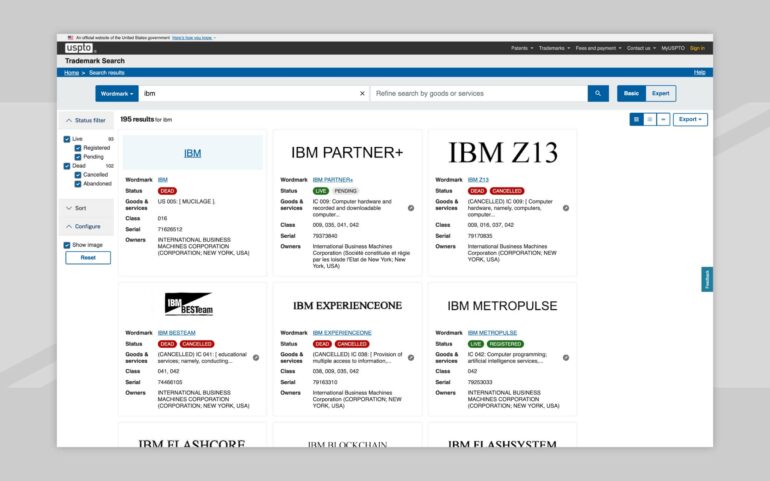Image resolution: width=770 pixels, height=481 pixels.
Task: Uncheck the Live status checkbox
Action: pos(67,139)
